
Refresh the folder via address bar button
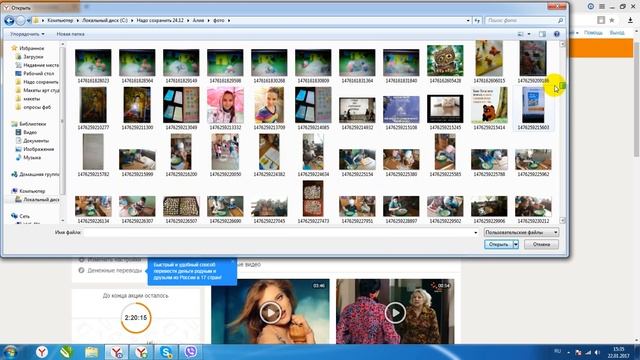477,20
